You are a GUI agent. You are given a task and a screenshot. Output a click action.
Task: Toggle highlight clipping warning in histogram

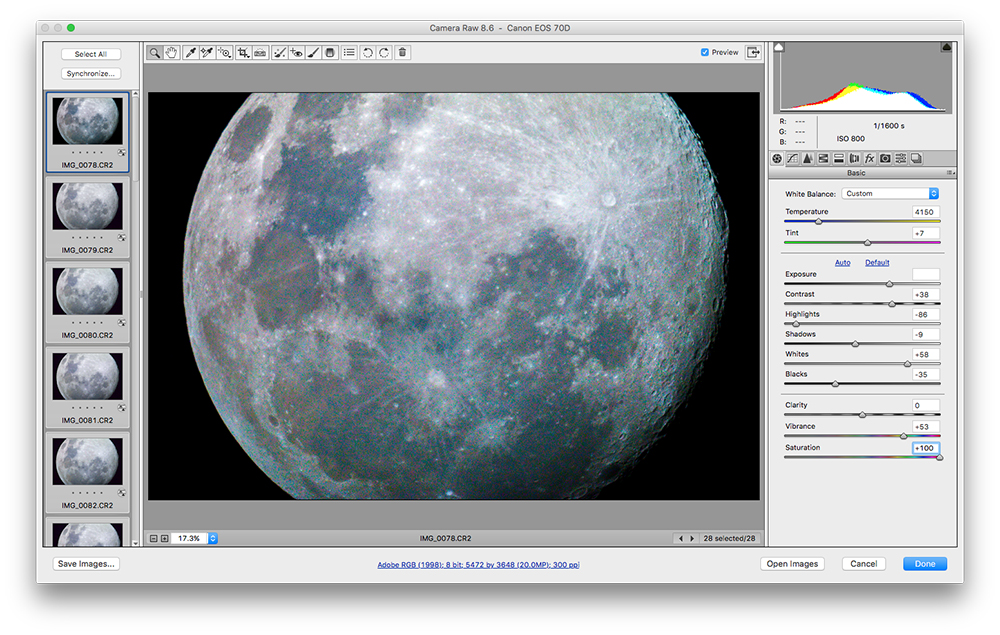click(946, 47)
